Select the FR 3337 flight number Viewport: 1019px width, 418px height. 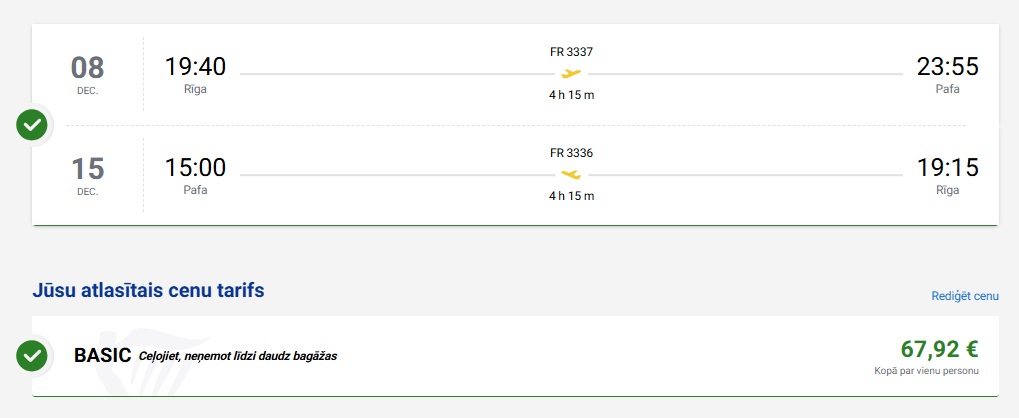point(571,52)
